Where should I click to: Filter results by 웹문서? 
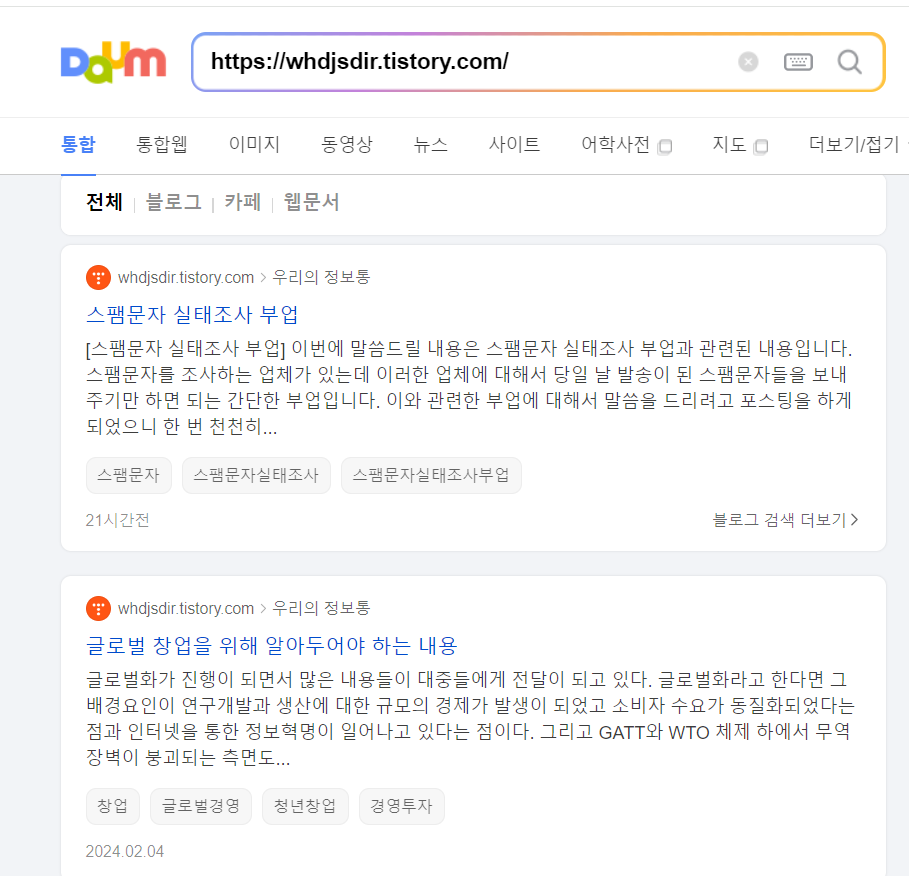click(311, 202)
